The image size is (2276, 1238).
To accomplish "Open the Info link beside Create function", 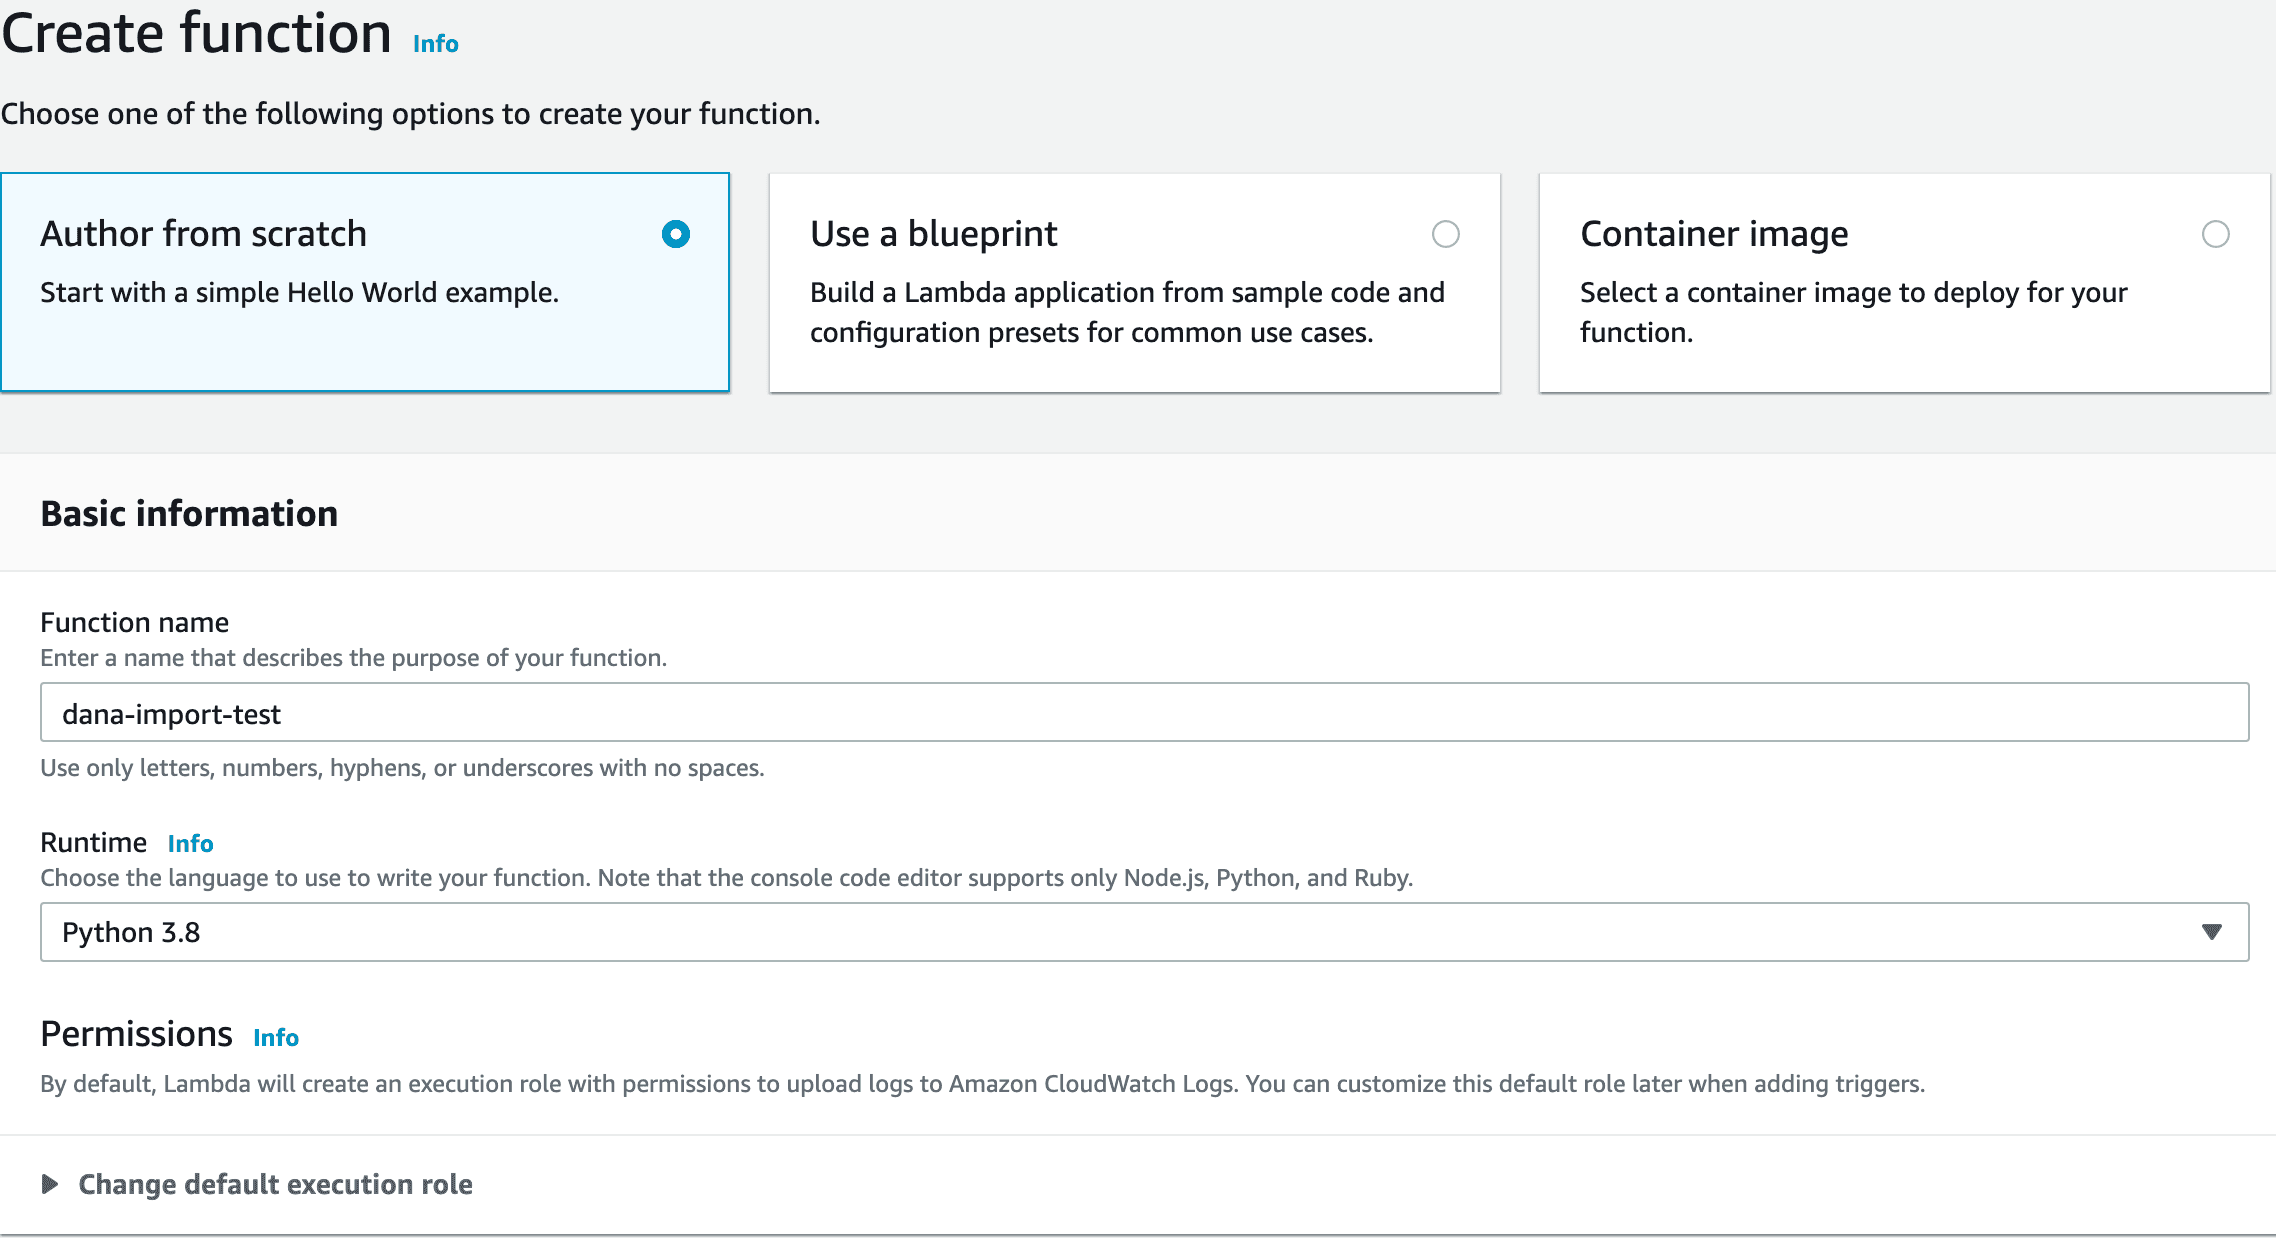I will (435, 44).
